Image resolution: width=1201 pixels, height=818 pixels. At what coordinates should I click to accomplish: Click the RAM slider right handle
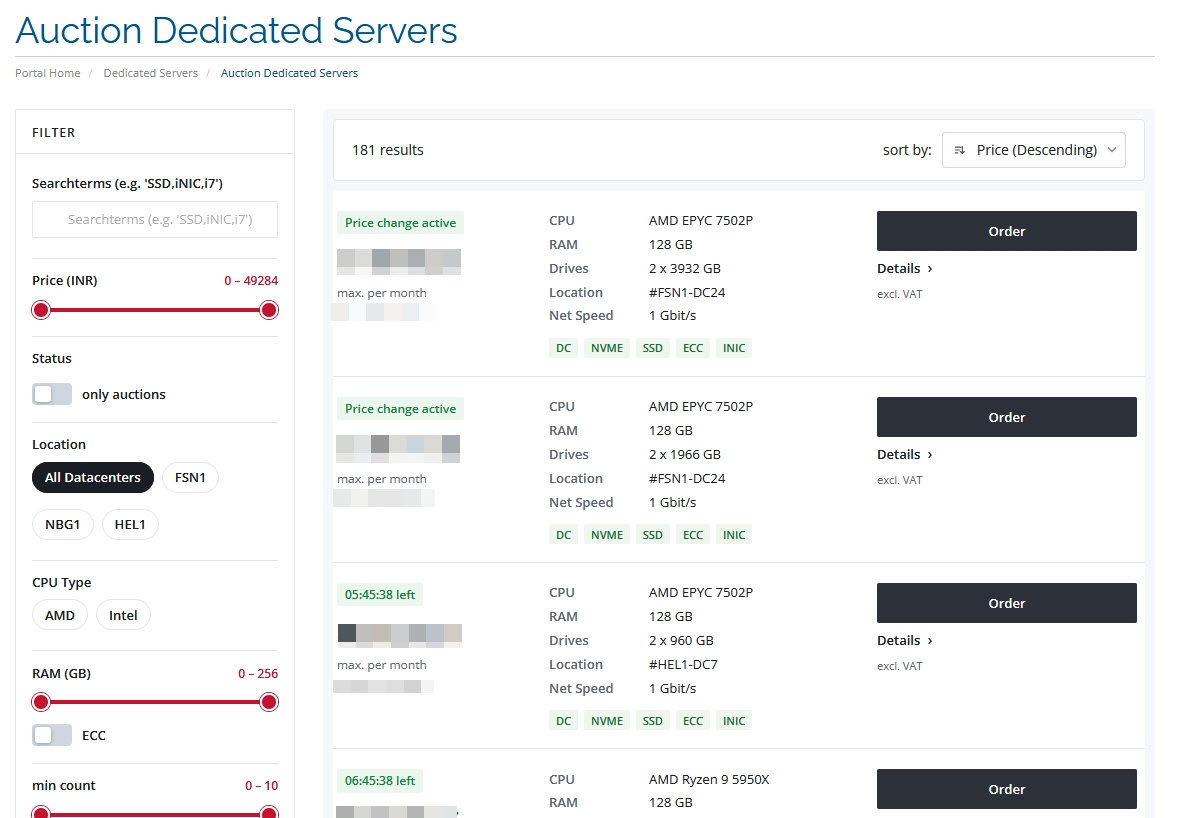point(269,702)
